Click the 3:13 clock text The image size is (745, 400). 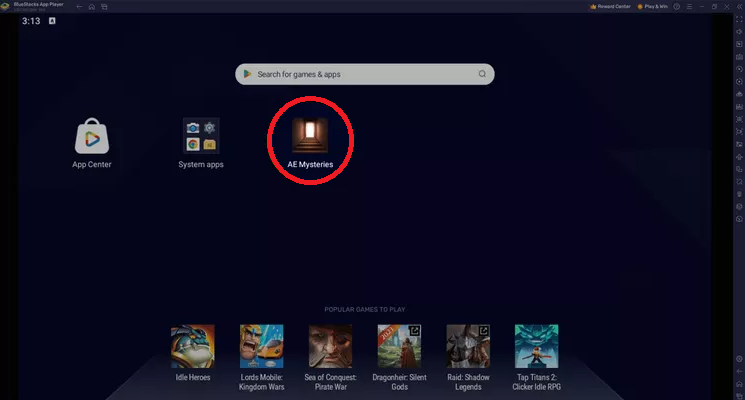(x=31, y=21)
